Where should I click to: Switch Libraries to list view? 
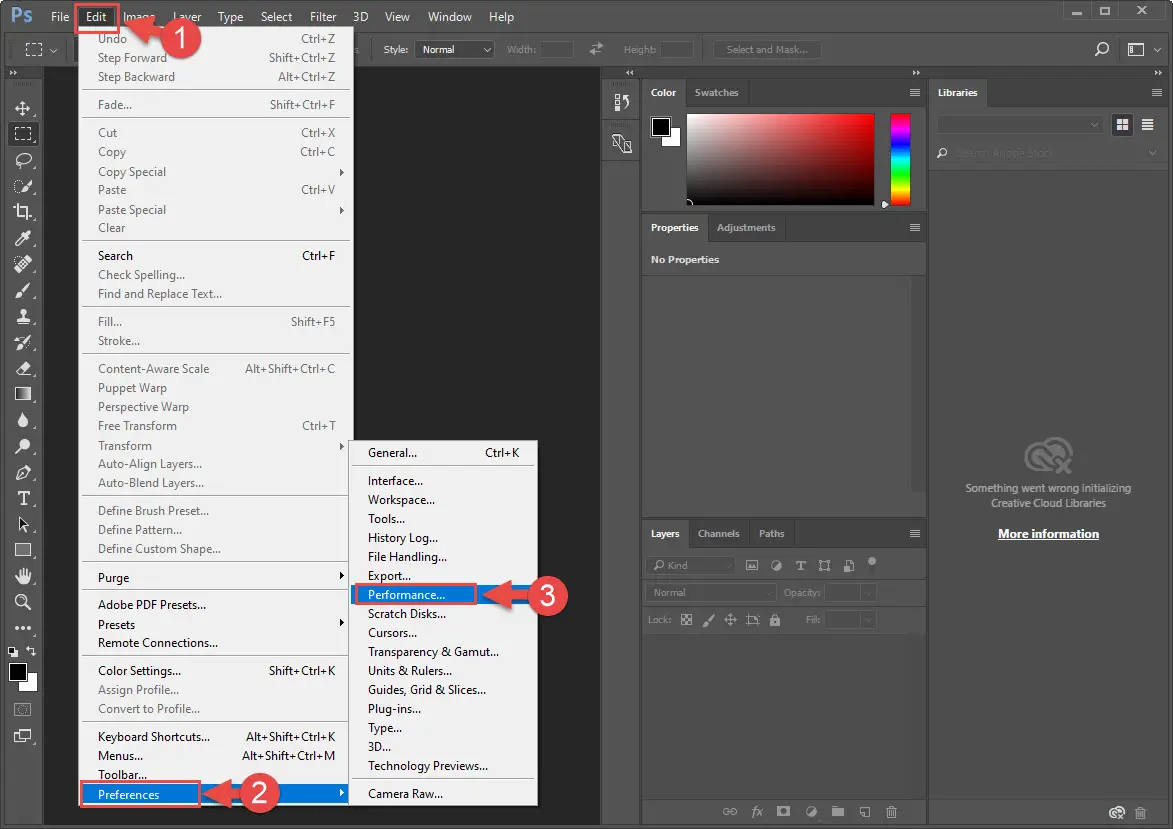coord(1145,124)
